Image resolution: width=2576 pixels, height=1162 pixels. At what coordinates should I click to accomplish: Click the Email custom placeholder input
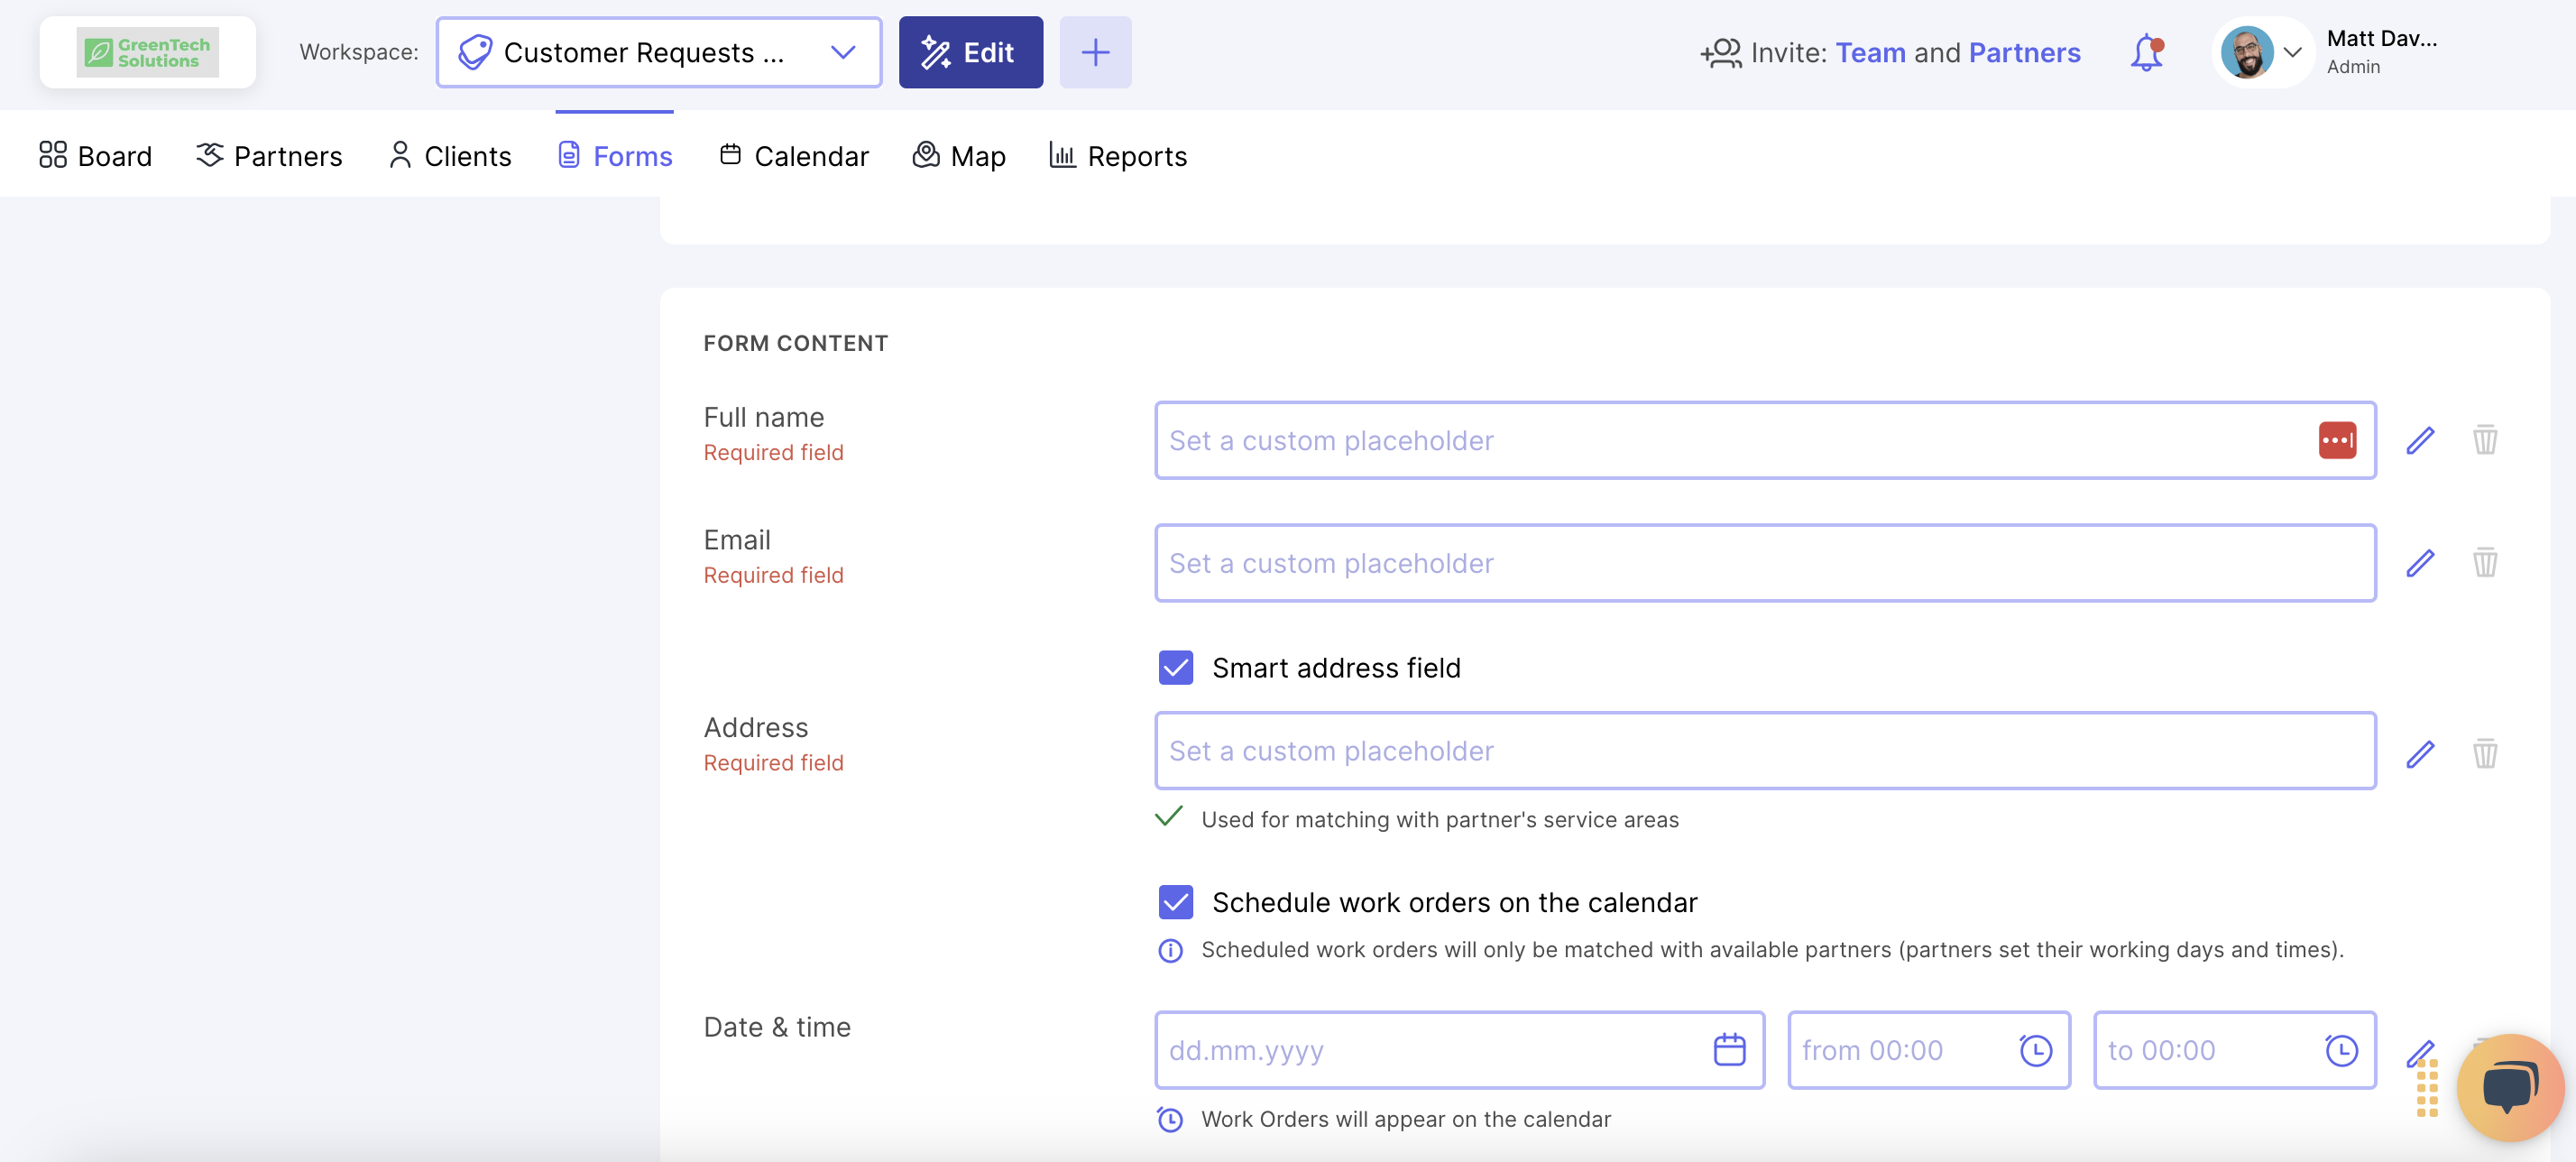1764,563
